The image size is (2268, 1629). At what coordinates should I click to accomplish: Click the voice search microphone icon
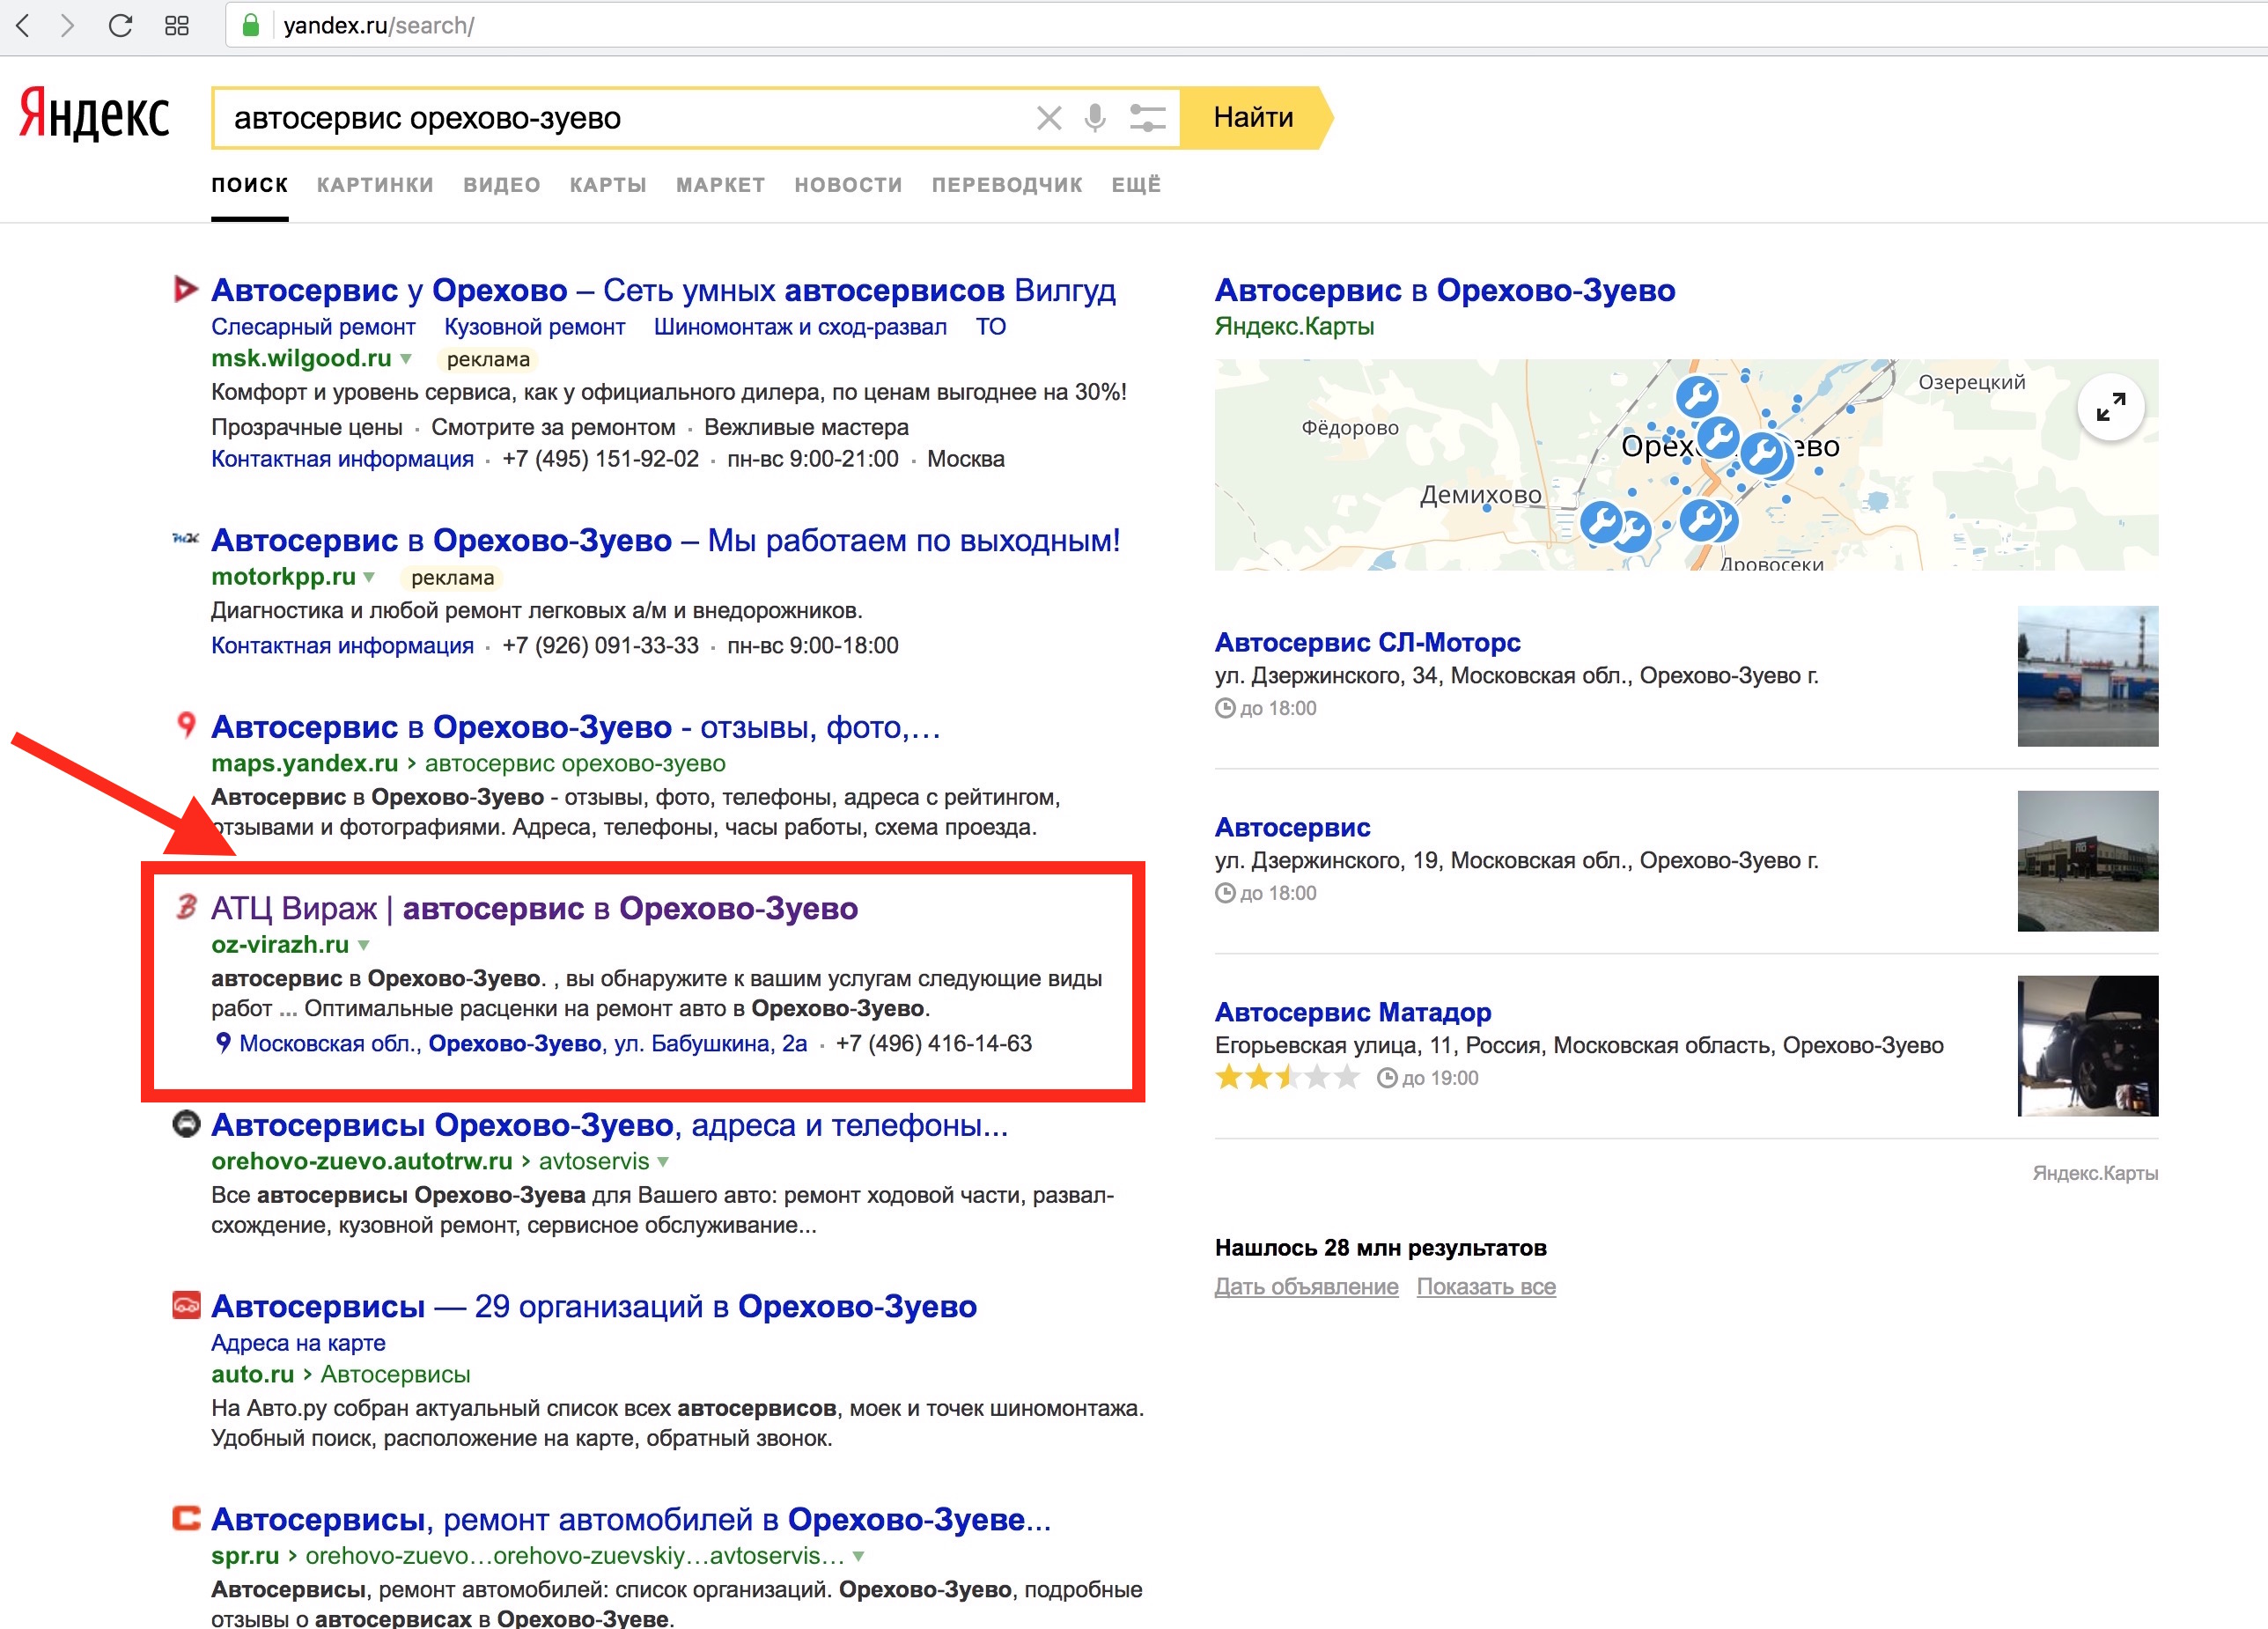click(1095, 118)
